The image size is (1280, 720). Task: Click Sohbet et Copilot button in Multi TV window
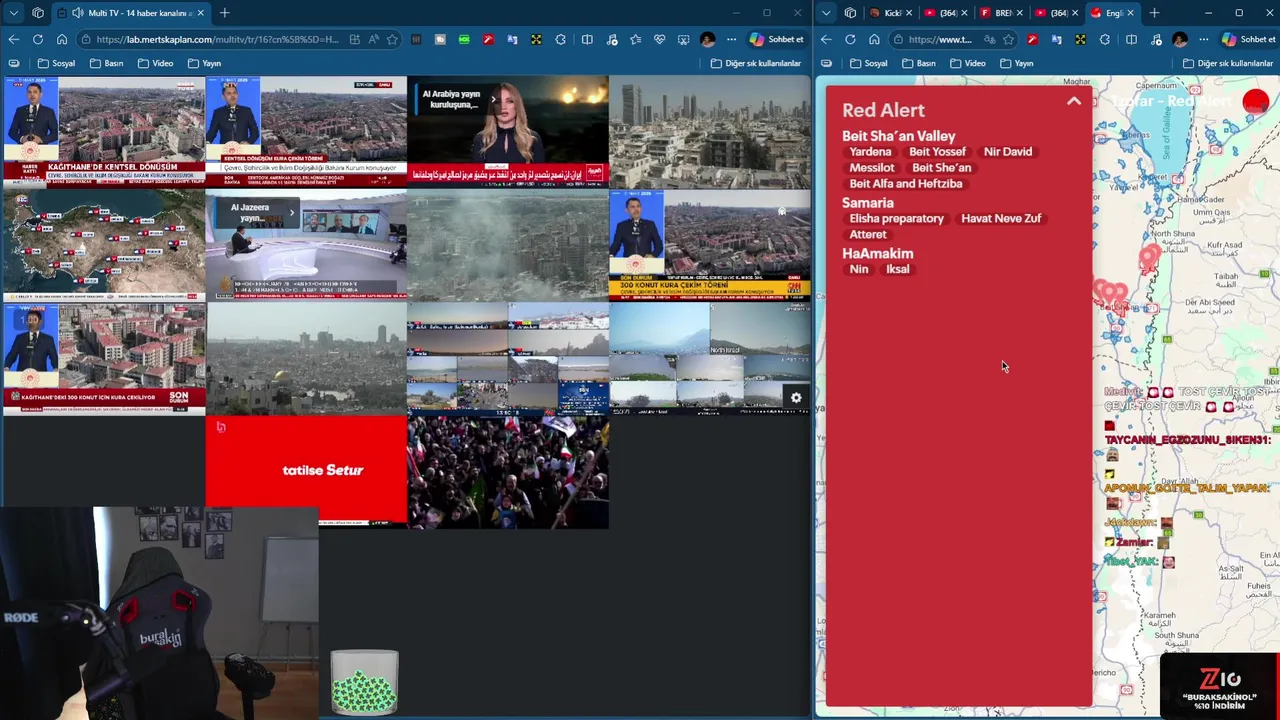777,39
